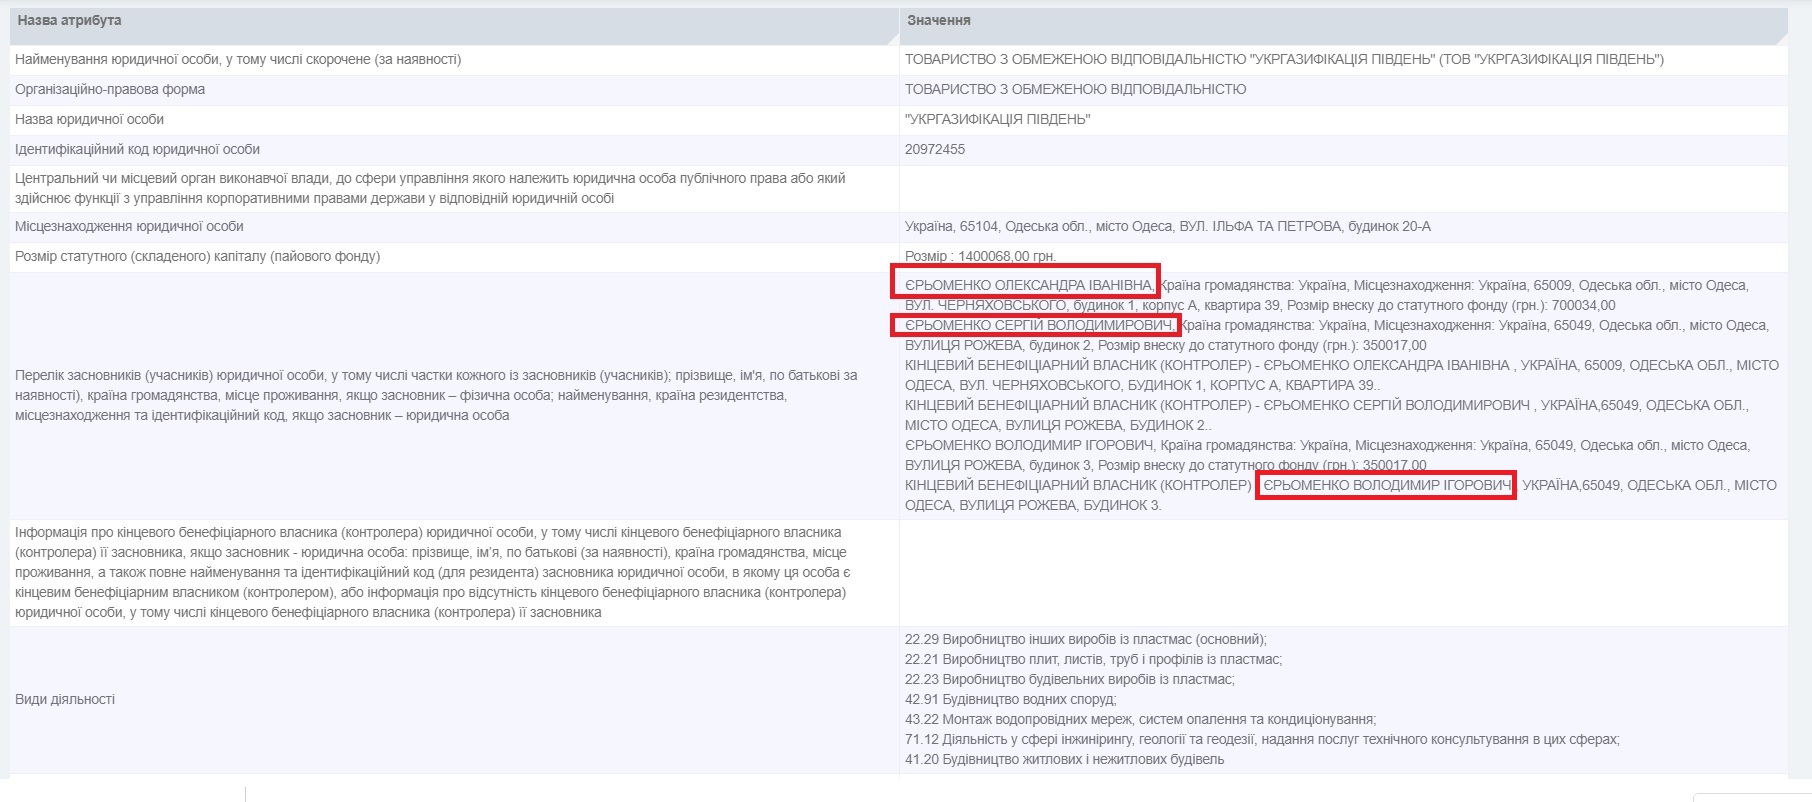Click the "Місцезнаходження юридичної особи" label
The width and height of the screenshot is (1812, 802).
(129, 226)
